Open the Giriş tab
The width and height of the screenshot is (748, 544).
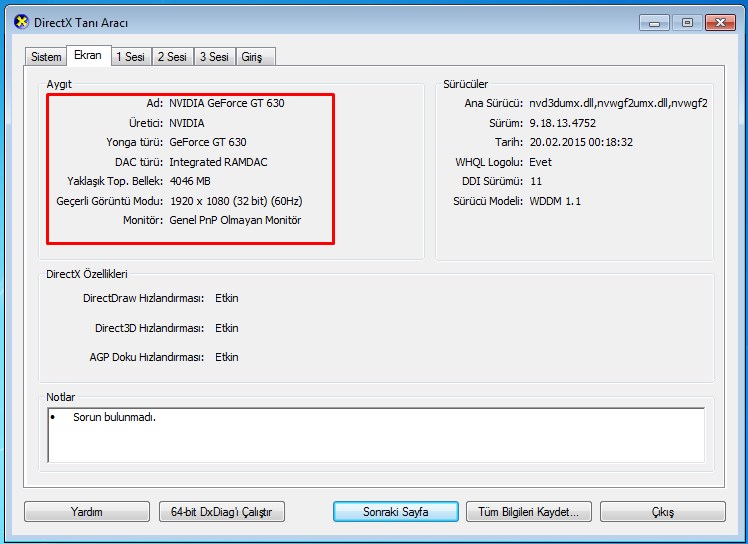(x=252, y=57)
